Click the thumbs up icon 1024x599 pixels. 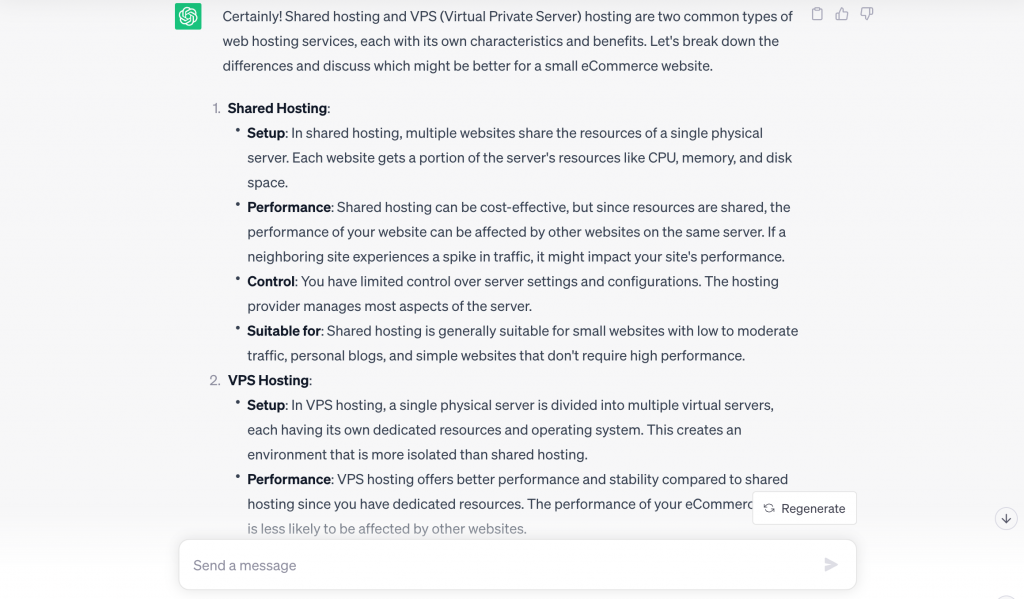click(x=842, y=14)
